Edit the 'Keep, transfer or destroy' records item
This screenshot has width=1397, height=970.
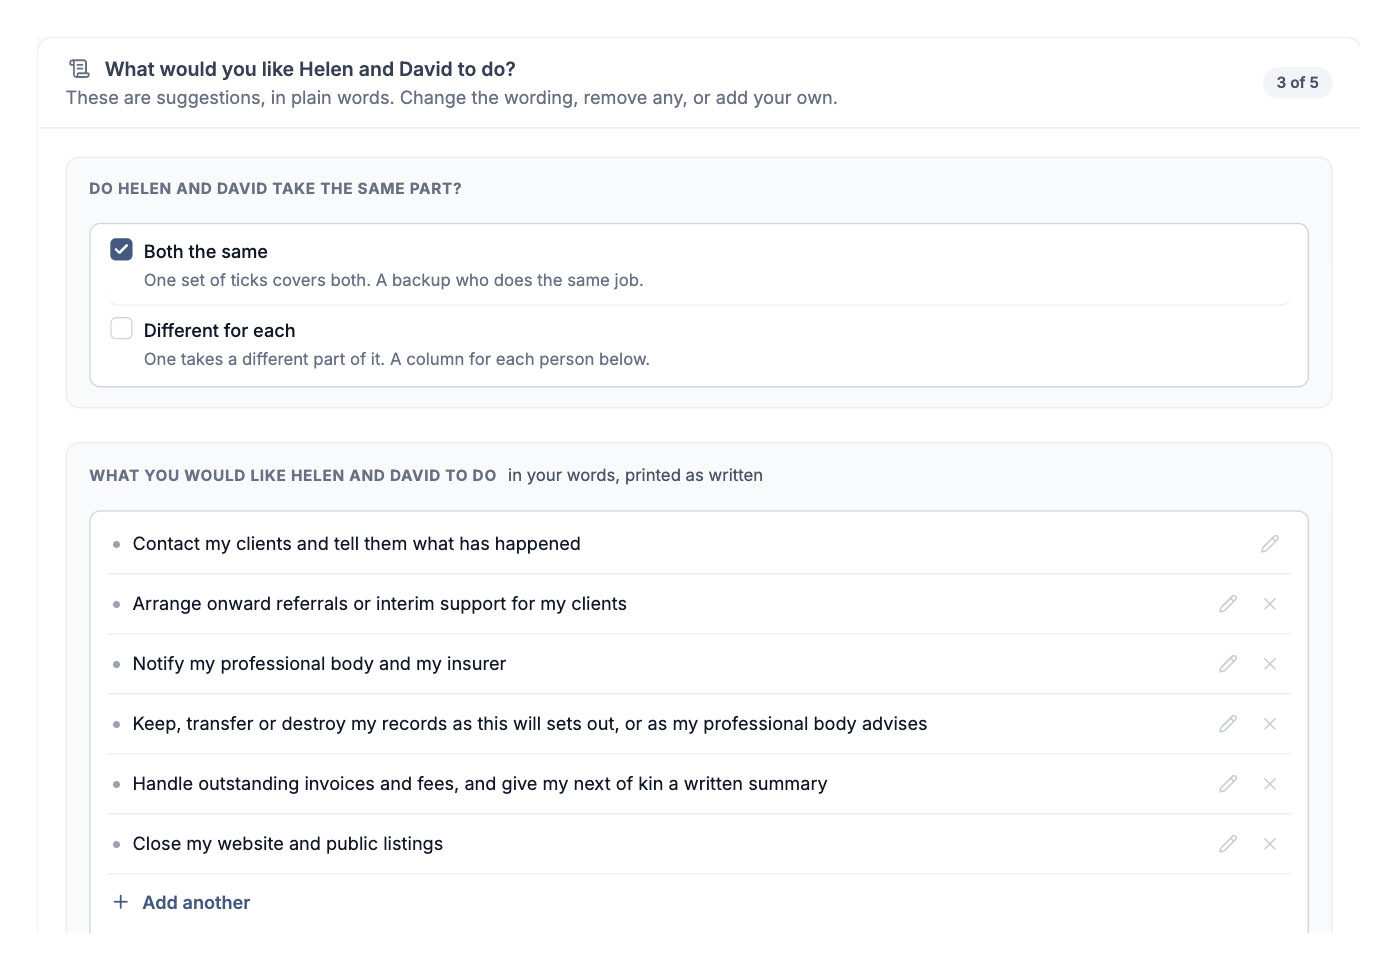[x=1228, y=724]
